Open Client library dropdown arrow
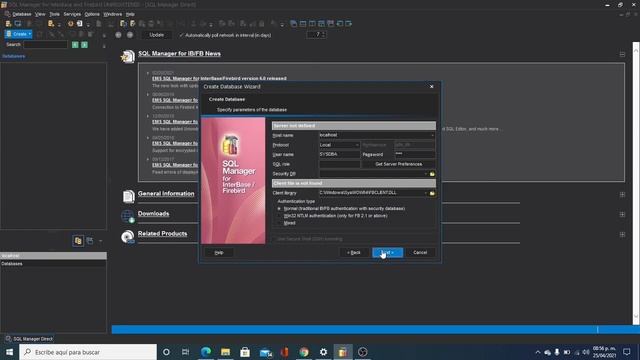The width and height of the screenshot is (640, 360). click(426, 193)
